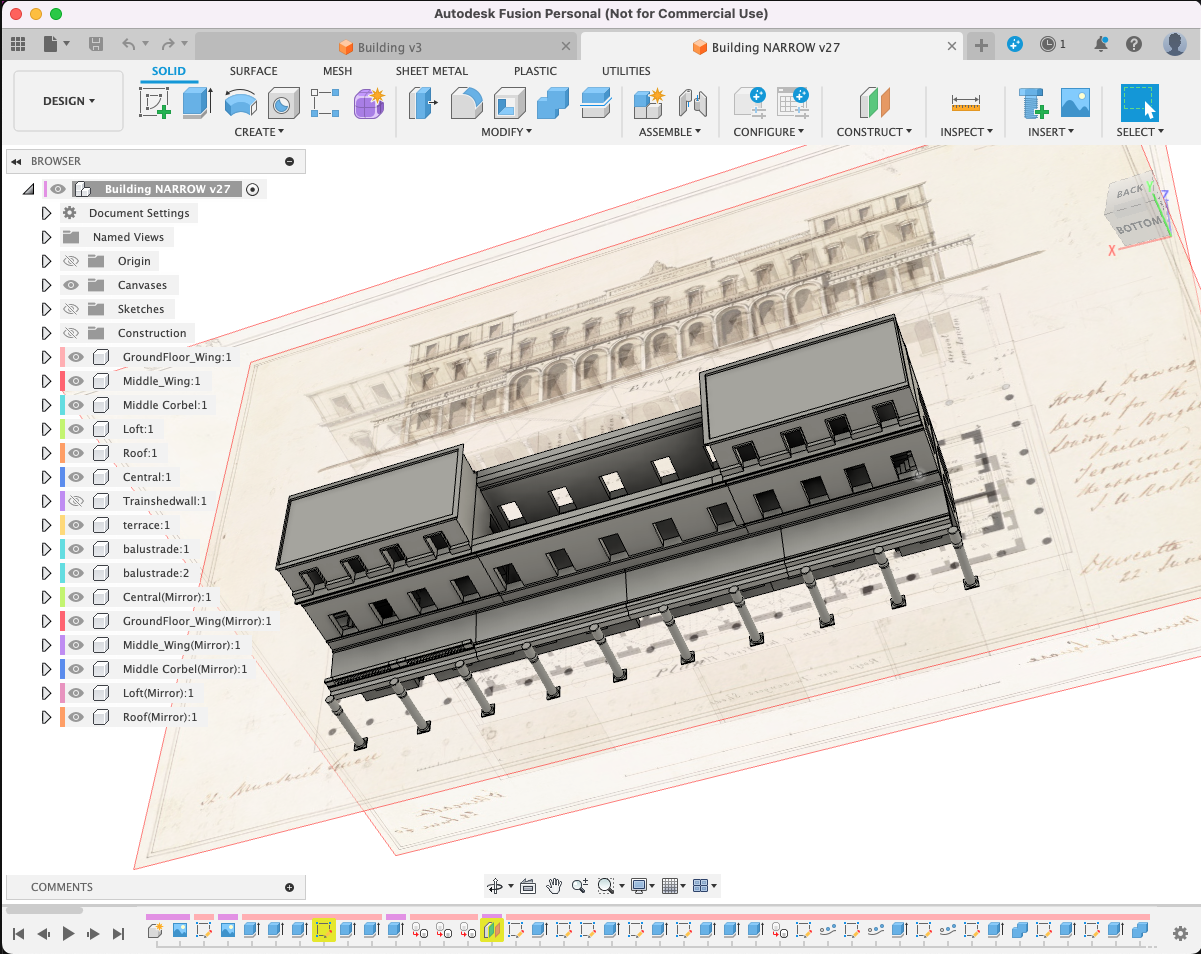Select the Revolve tool in Create

pyautogui.click(x=240, y=102)
